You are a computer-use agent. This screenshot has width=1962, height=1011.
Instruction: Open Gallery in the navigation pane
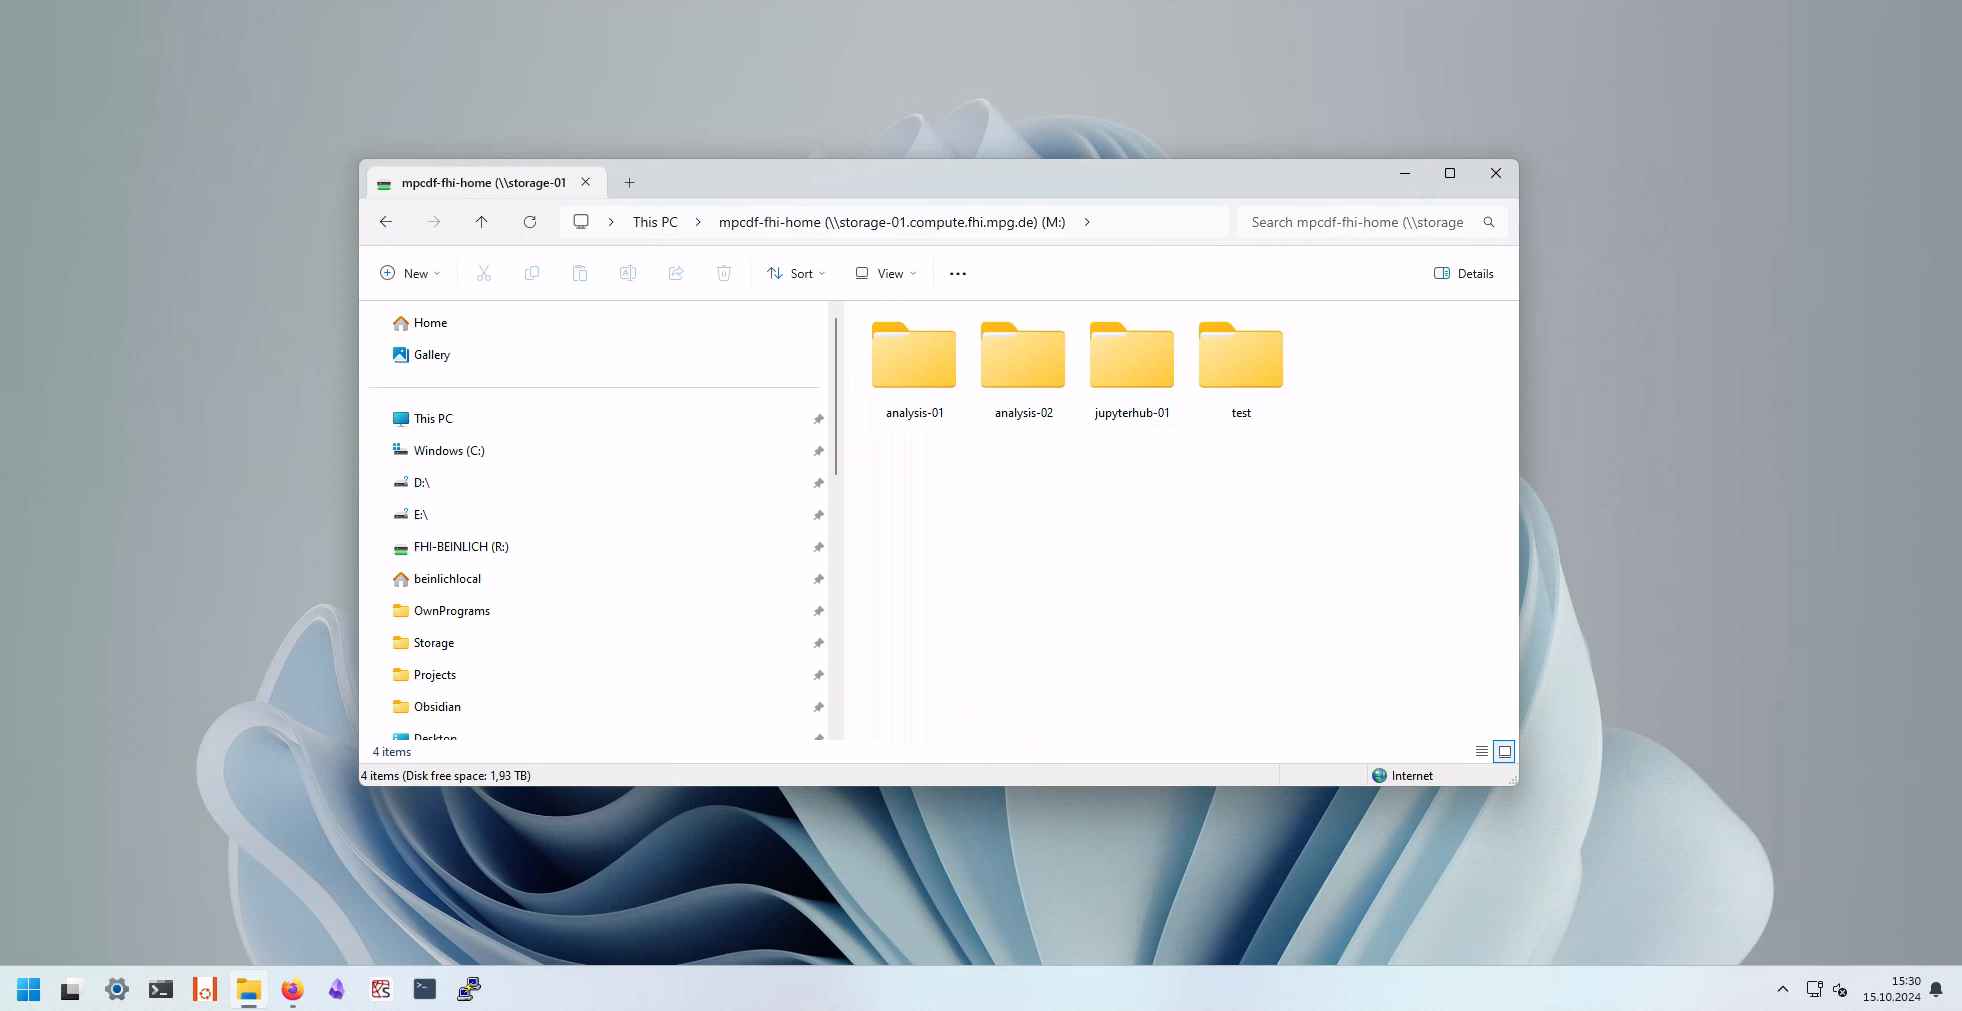432,355
